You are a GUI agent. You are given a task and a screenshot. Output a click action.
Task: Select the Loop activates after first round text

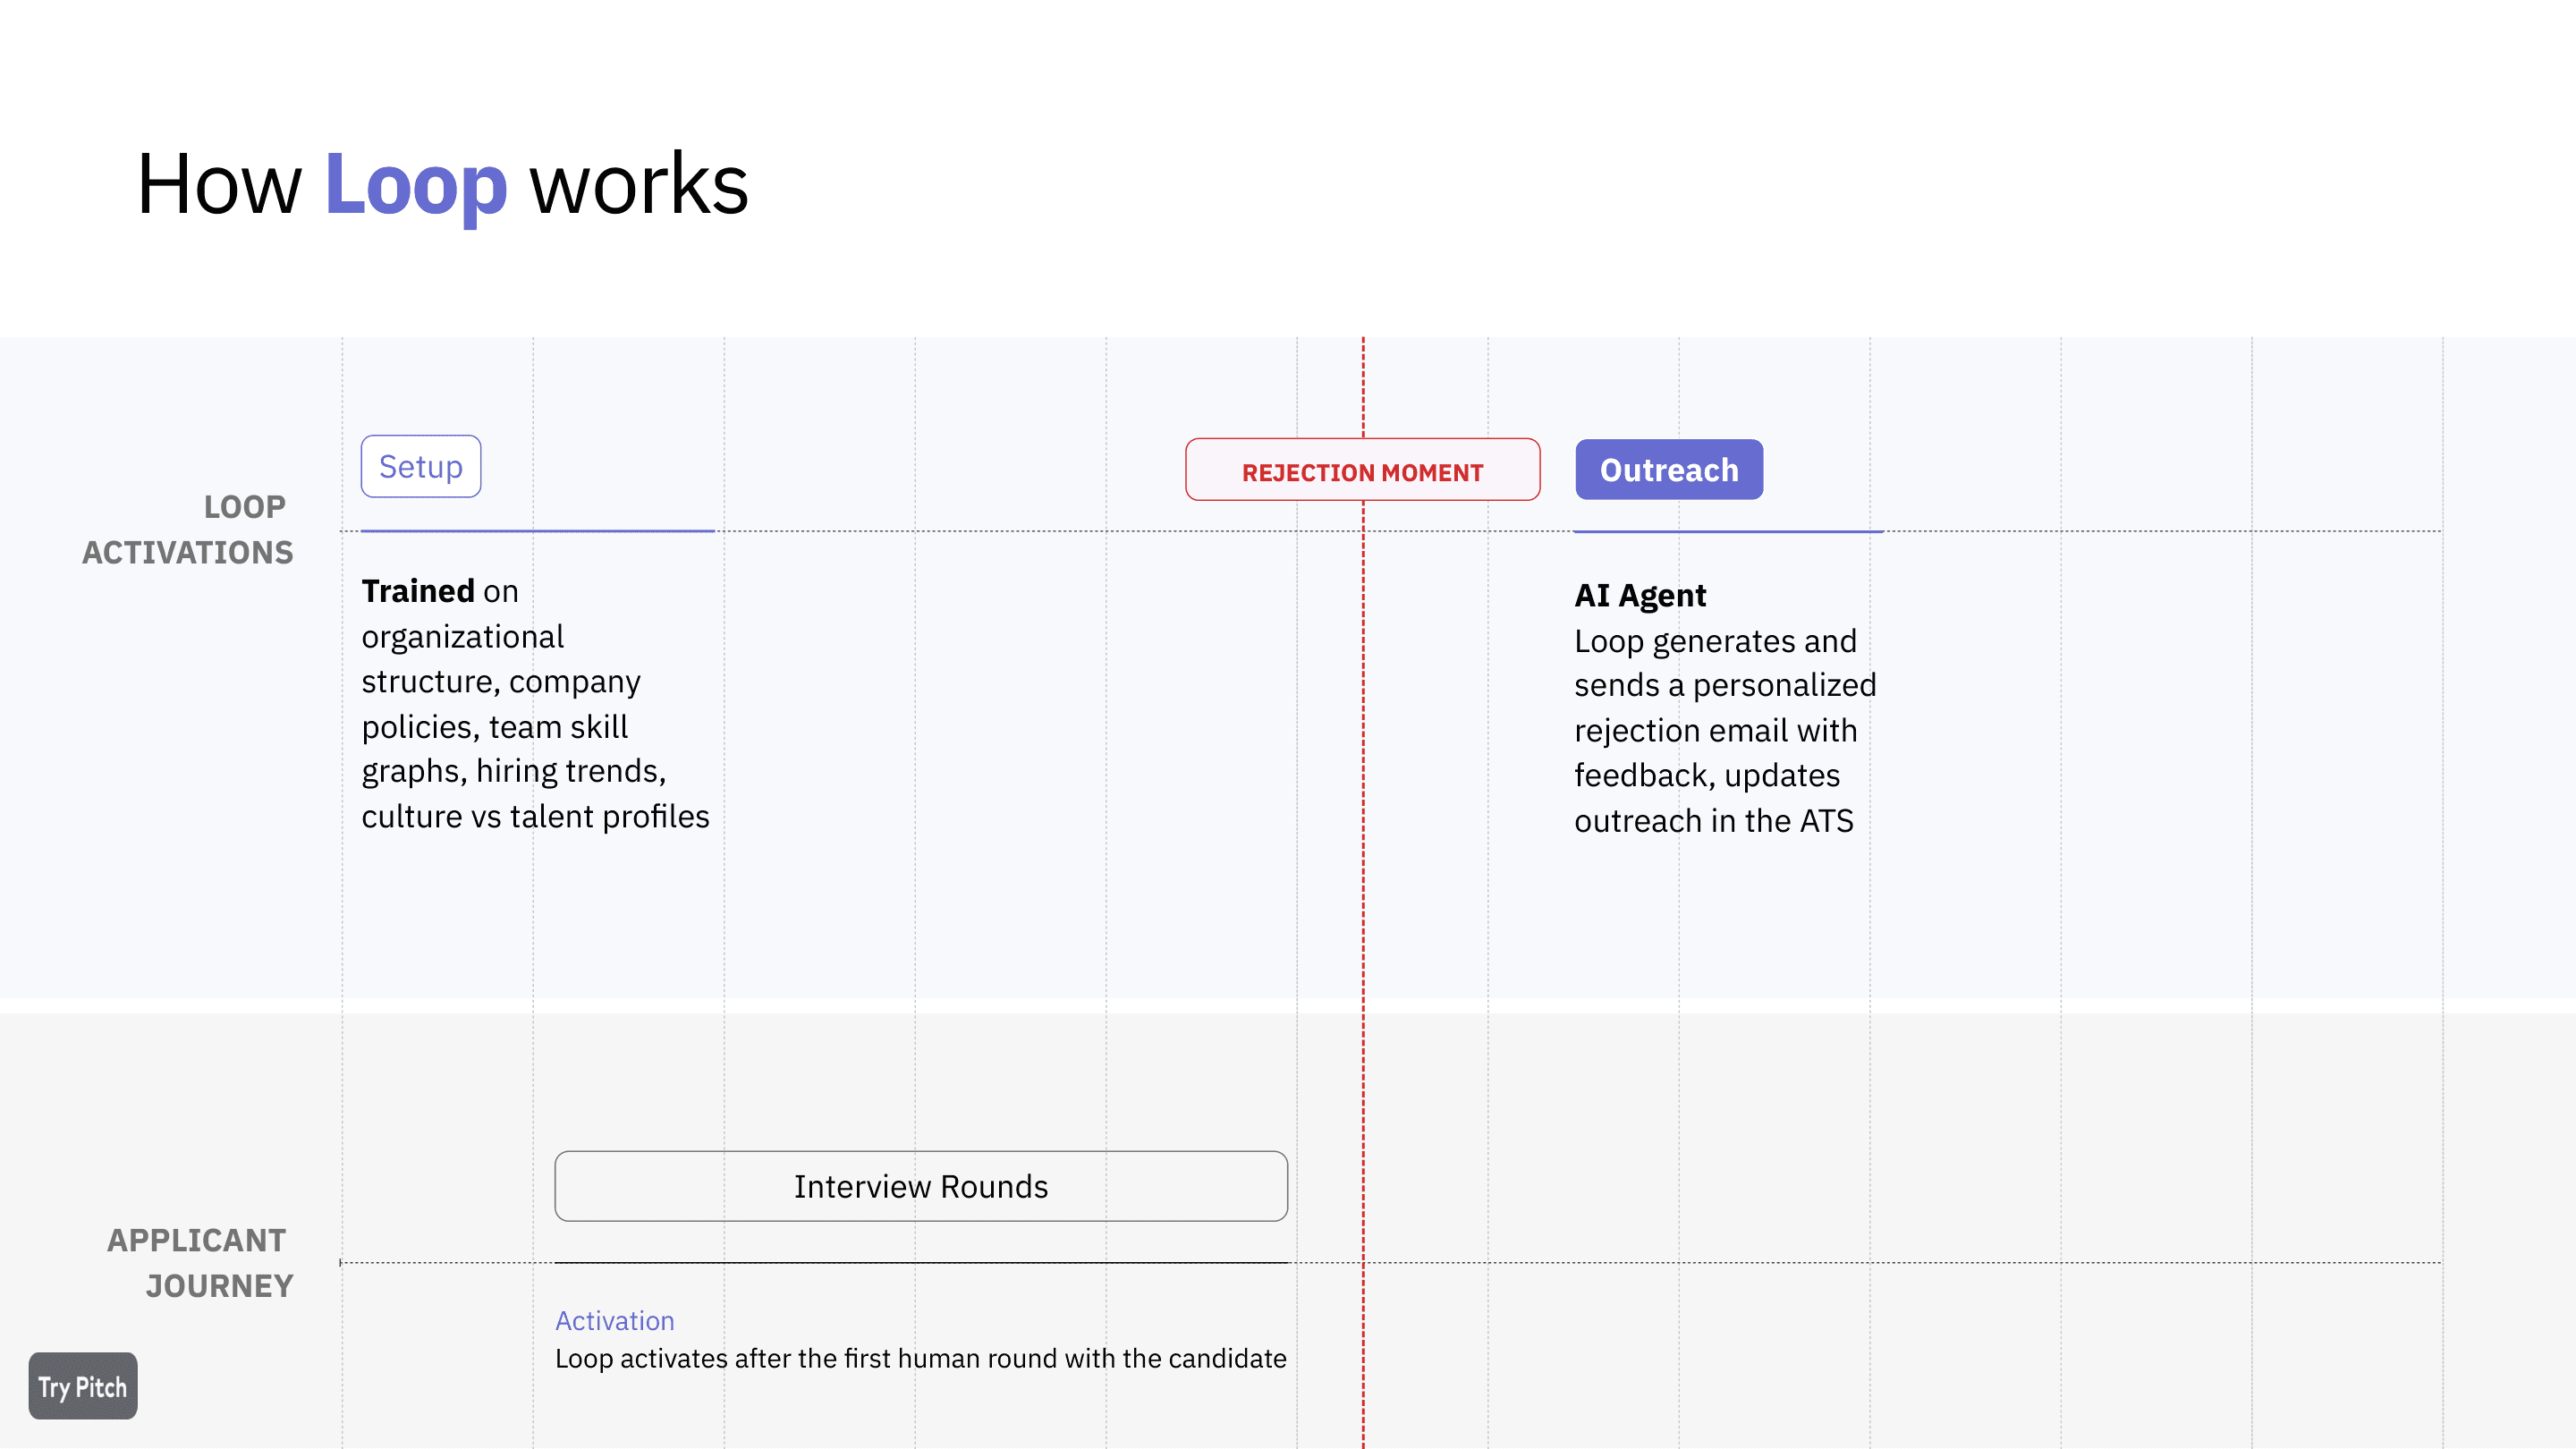tap(921, 1358)
